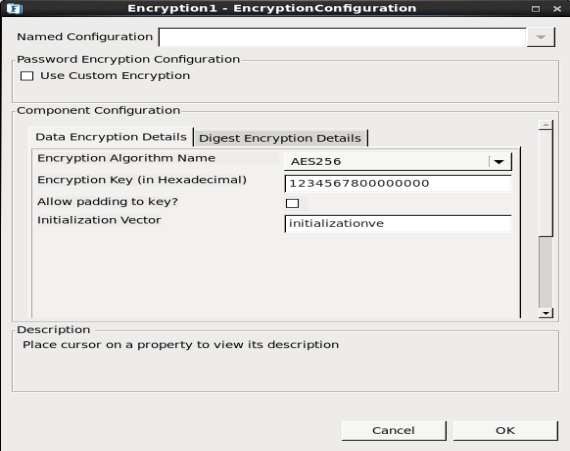Click the scrollbar up arrow
Screen dimensions: 570x451
point(546,125)
